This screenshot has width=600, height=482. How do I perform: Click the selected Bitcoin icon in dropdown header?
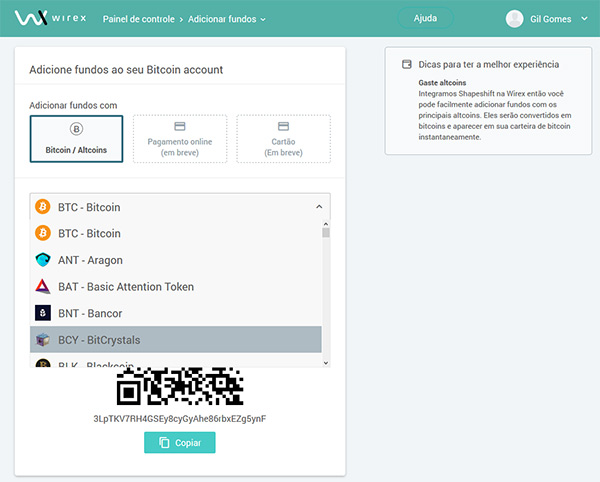point(43,207)
